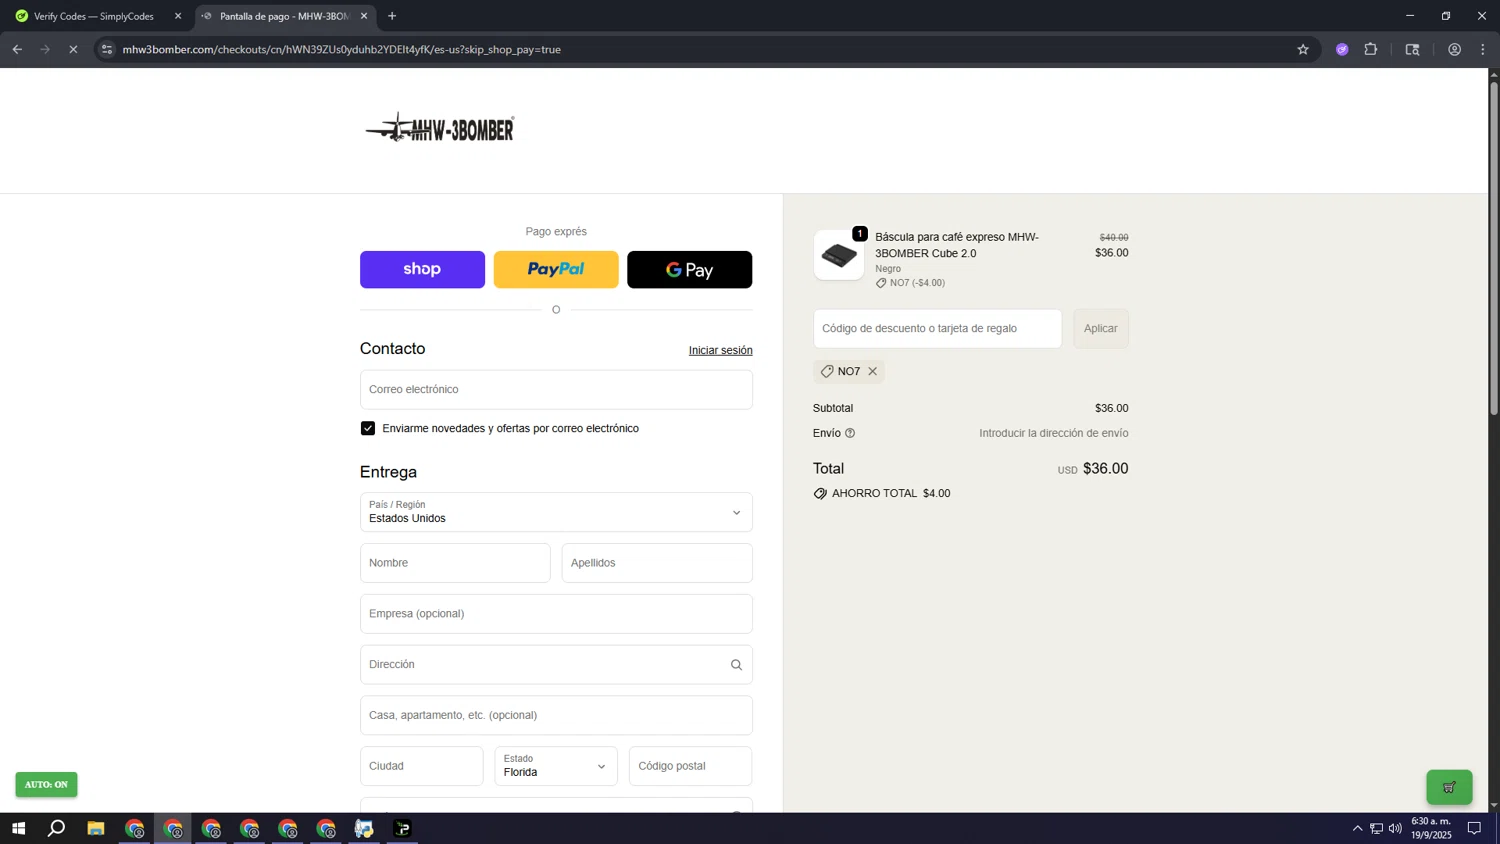Viewport: 1500px width, 844px height.
Task: Click the Nombre input field
Action: pos(455,563)
